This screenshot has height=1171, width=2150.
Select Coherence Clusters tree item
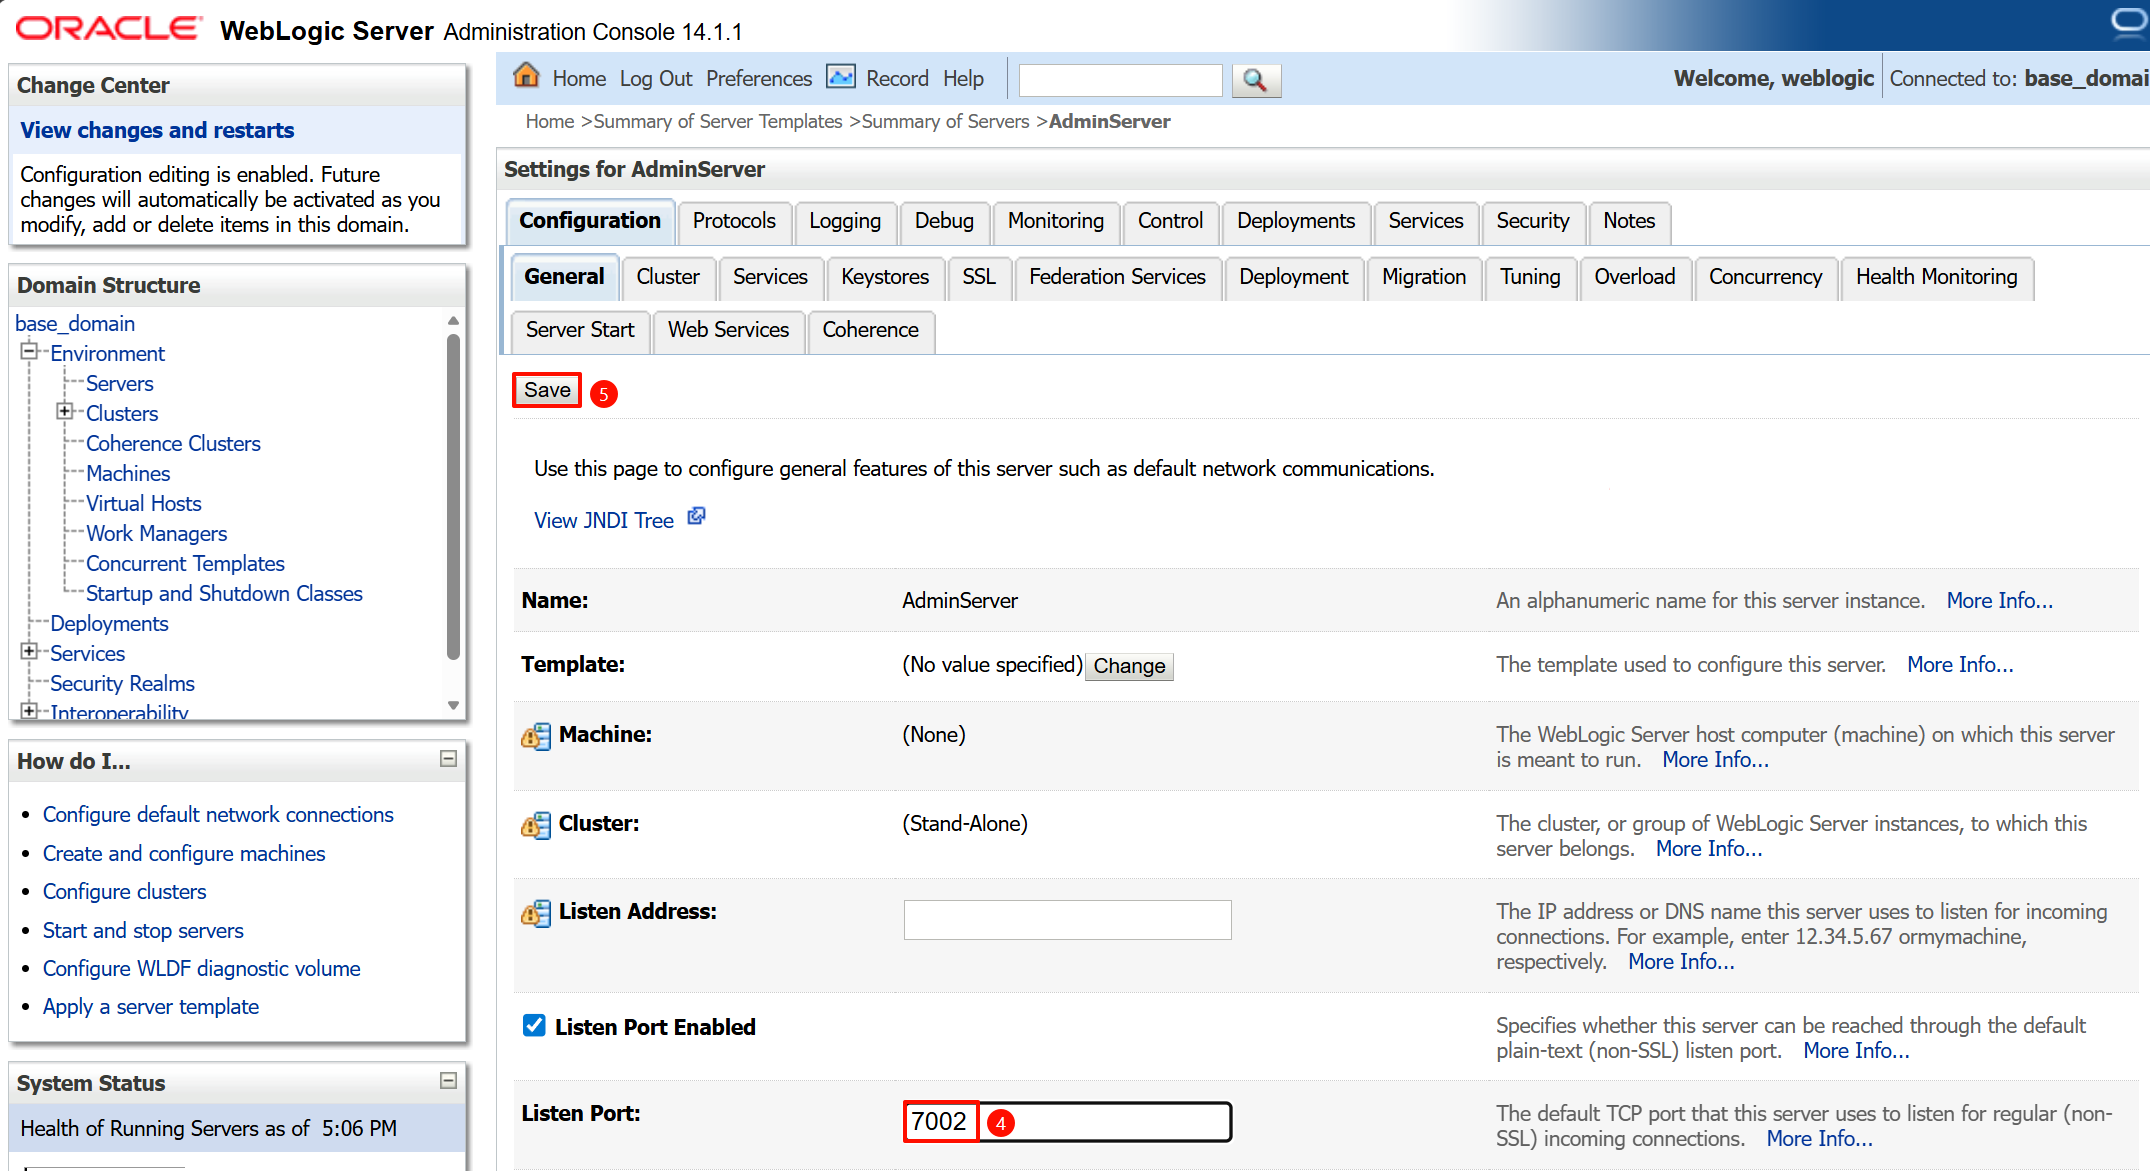point(173,444)
